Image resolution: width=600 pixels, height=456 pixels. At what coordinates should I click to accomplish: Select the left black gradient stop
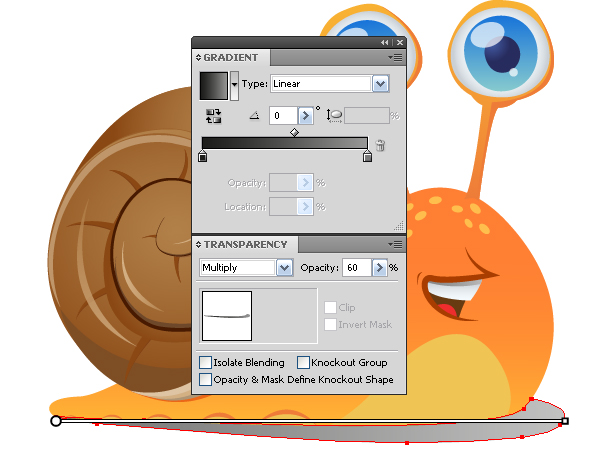[203, 156]
